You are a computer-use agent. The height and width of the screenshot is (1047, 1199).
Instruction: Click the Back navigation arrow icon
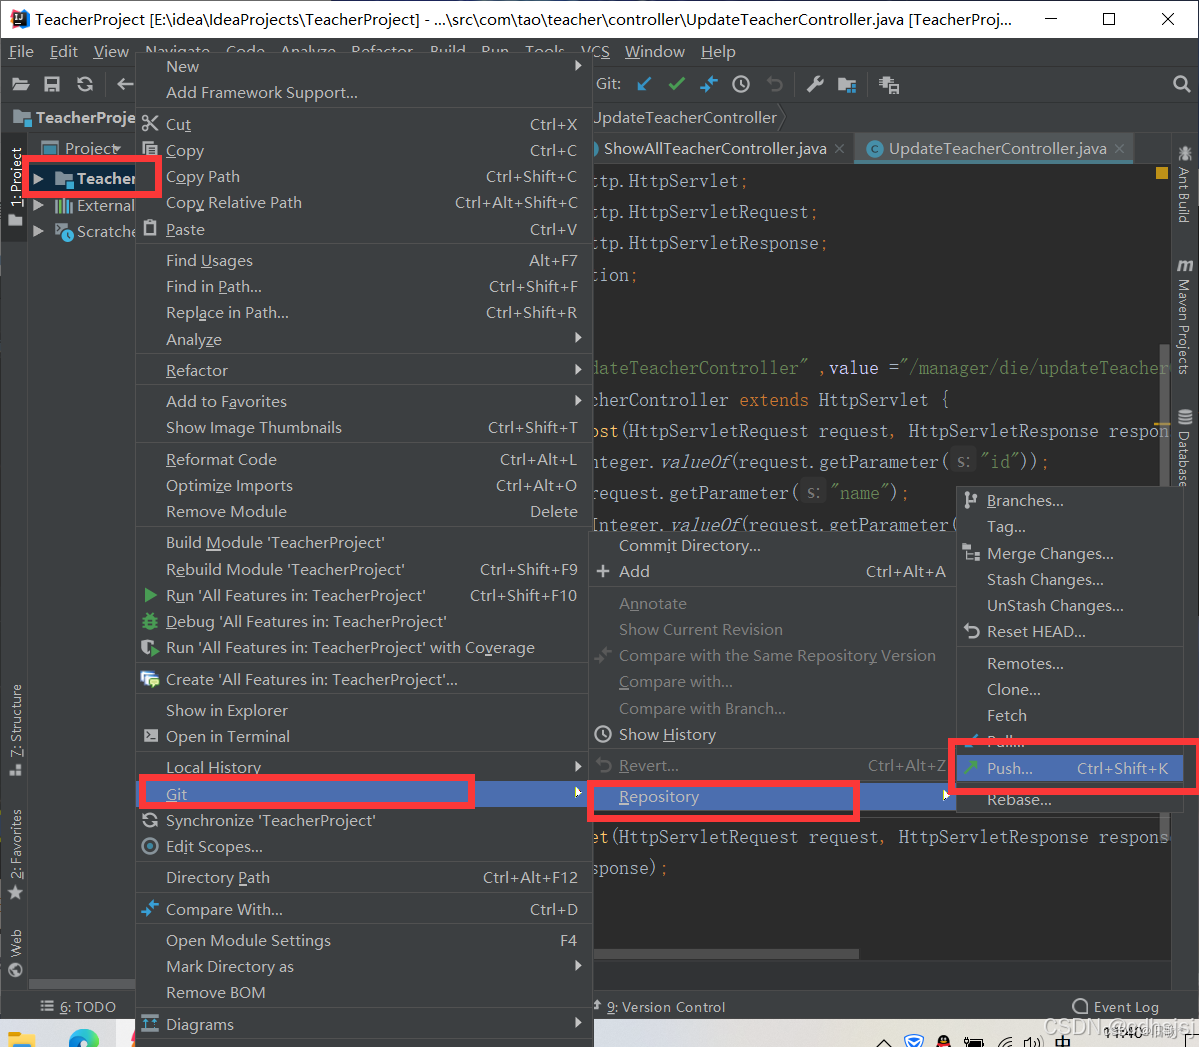pos(125,84)
